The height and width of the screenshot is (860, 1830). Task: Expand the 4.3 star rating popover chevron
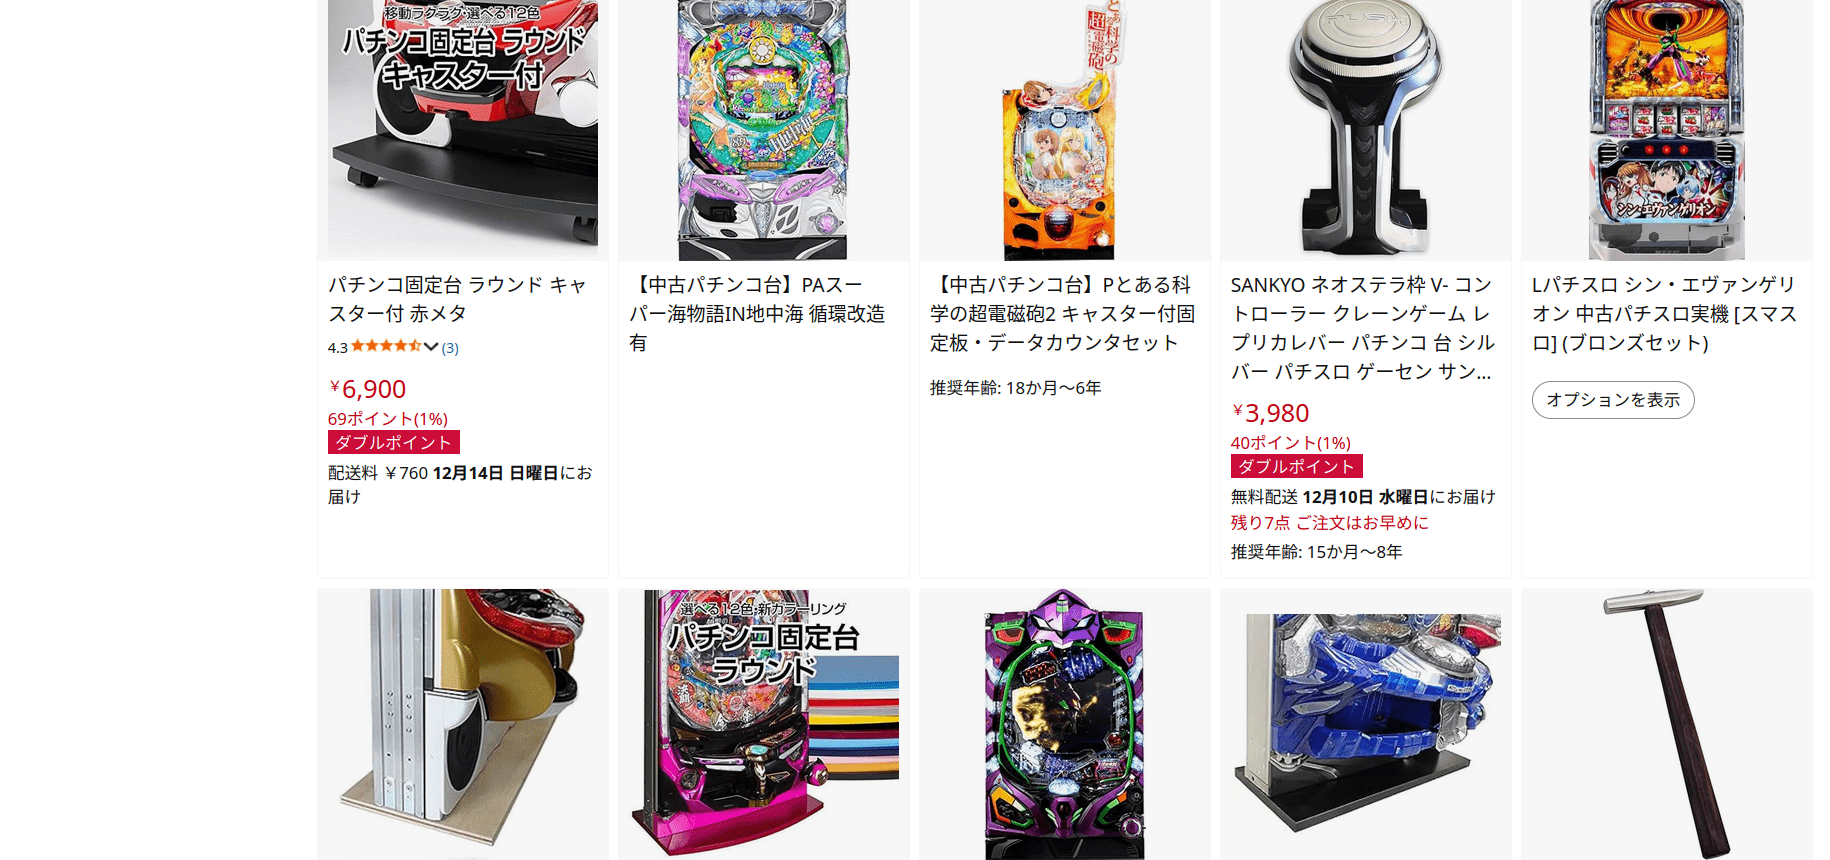point(431,347)
